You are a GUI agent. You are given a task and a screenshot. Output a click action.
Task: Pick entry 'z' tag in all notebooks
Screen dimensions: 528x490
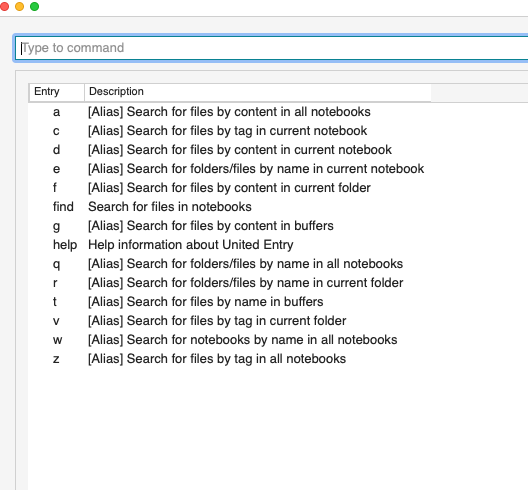278,359
